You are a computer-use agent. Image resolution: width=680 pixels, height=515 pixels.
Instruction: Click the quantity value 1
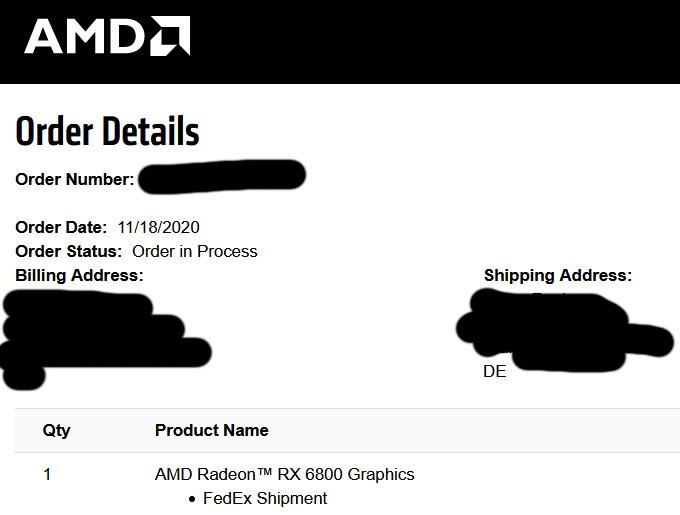(47, 475)
